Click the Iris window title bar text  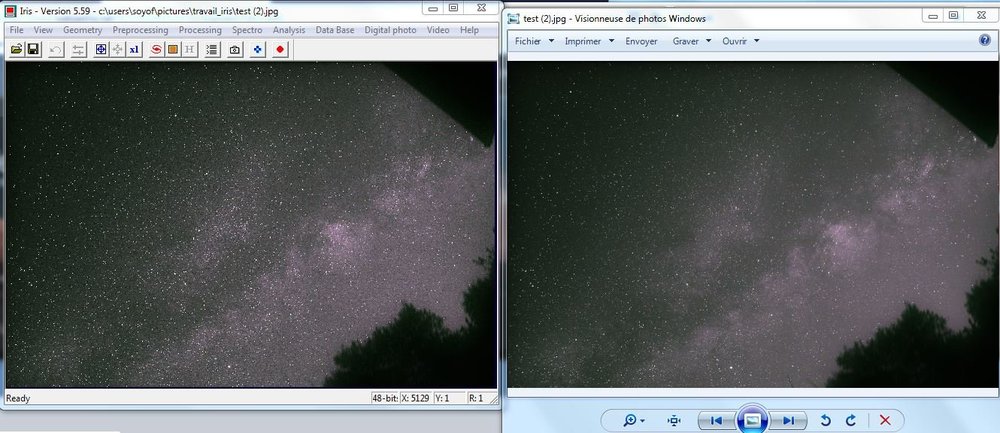coord(149,11)
